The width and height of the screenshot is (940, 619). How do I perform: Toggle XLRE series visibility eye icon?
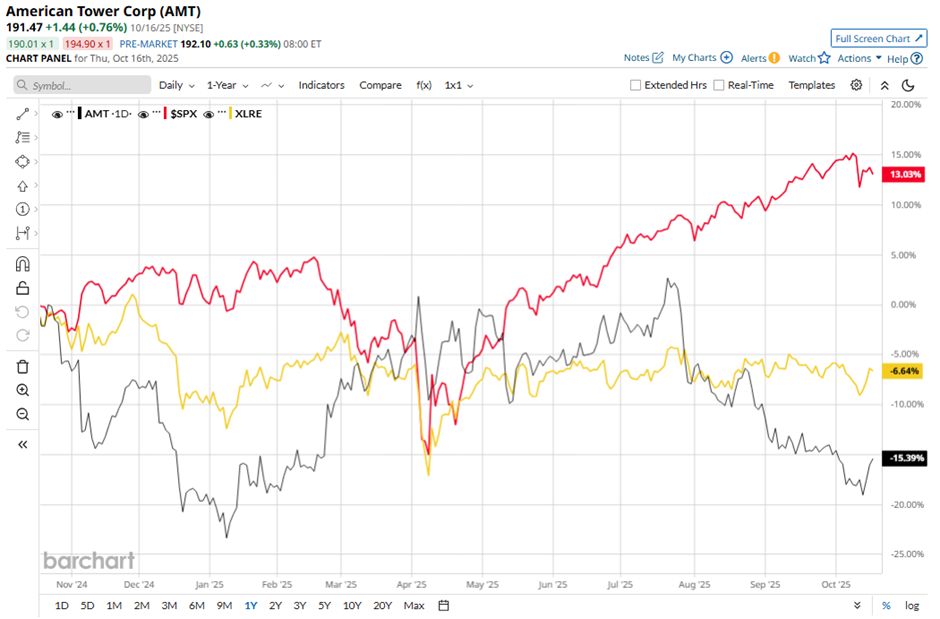point(208,114)
